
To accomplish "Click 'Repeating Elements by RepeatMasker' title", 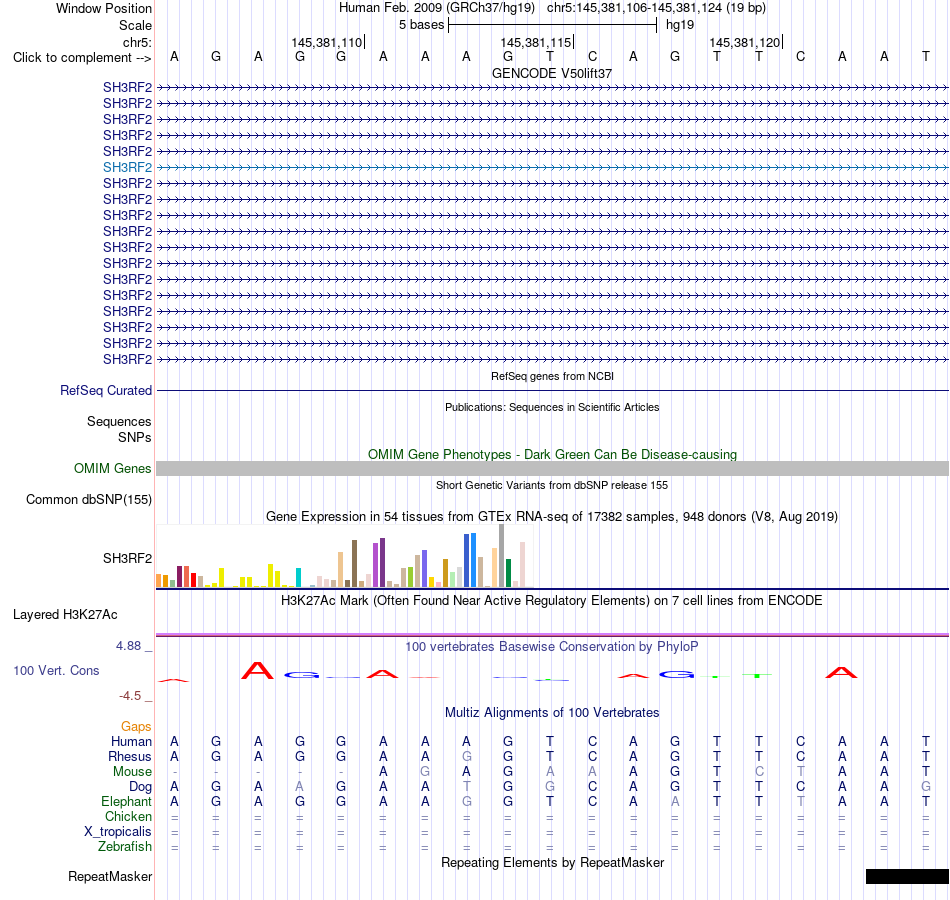I will (553, 862).
